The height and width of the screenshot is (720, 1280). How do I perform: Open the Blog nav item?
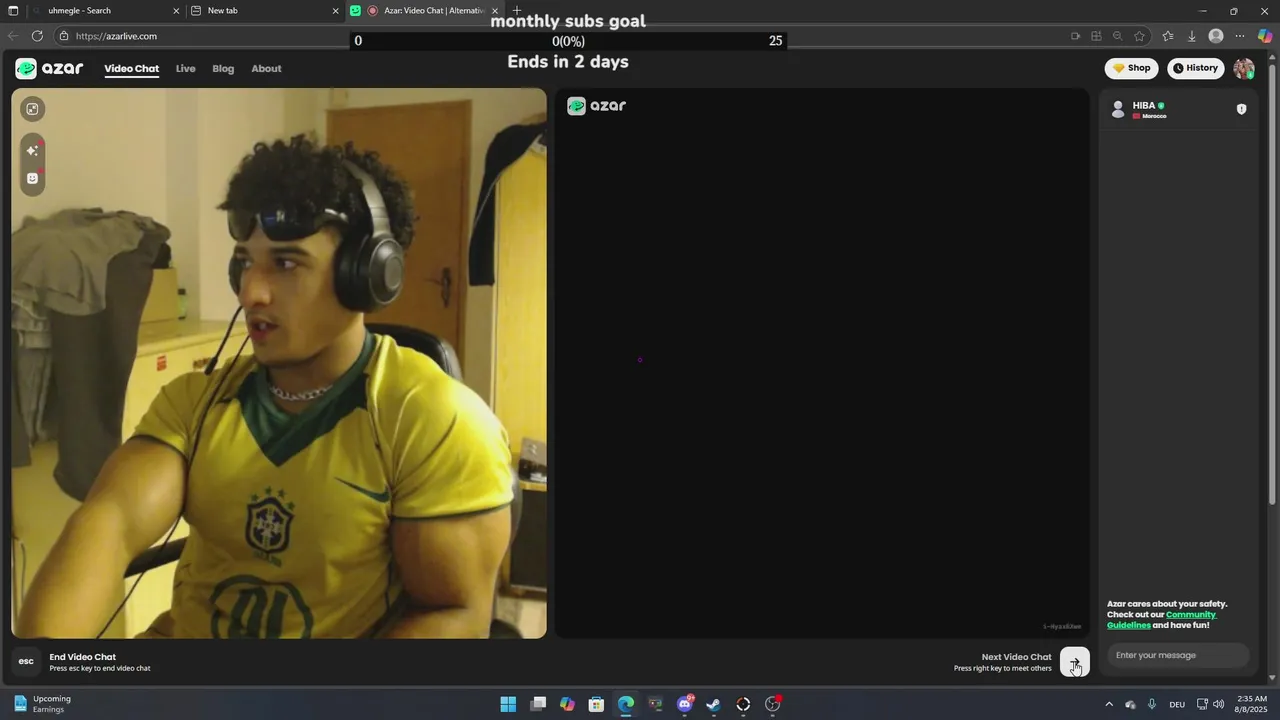pyautogui.click(x=223, y=69)
